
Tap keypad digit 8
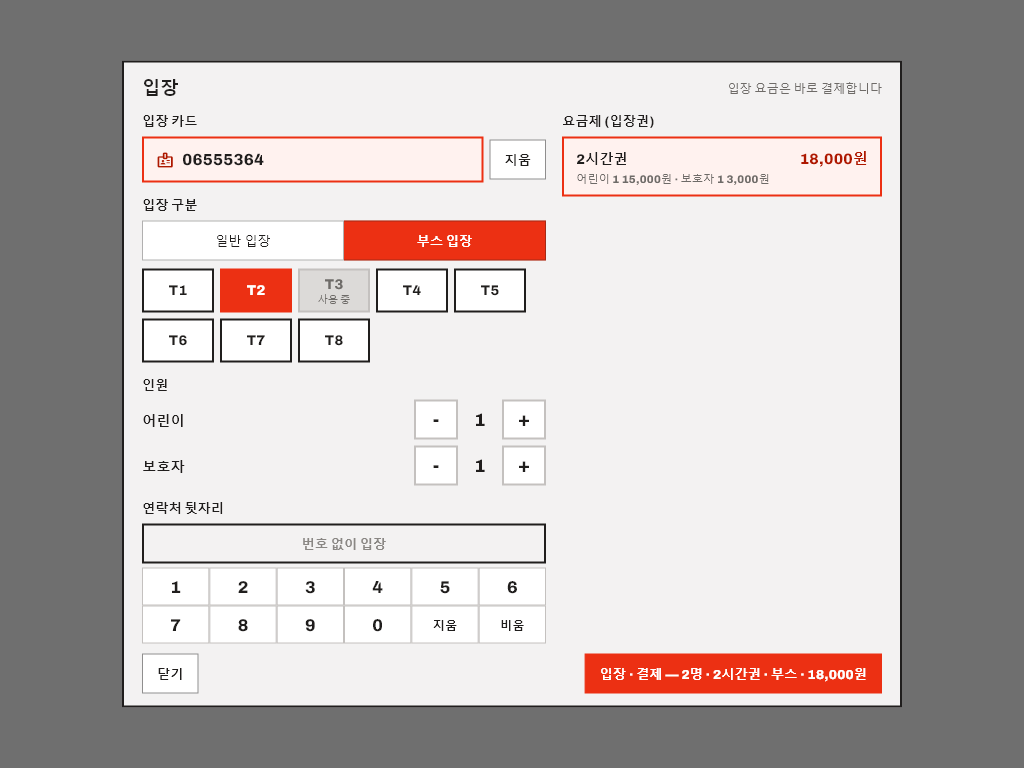coord(243,625)
